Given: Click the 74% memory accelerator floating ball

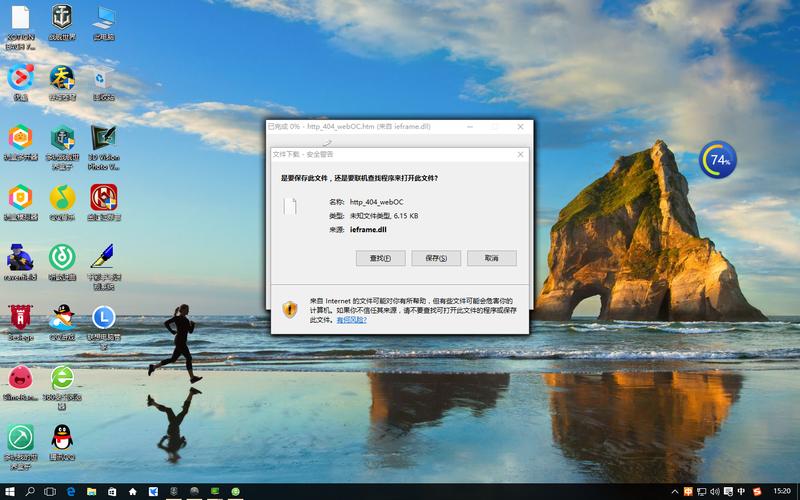Looking at the screenshot, I should [x=718, y=160].
